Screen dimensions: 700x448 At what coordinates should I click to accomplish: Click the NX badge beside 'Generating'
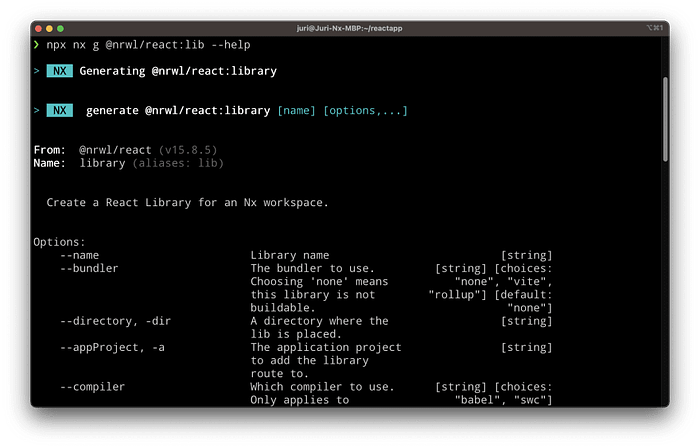(x=59, y=71)
